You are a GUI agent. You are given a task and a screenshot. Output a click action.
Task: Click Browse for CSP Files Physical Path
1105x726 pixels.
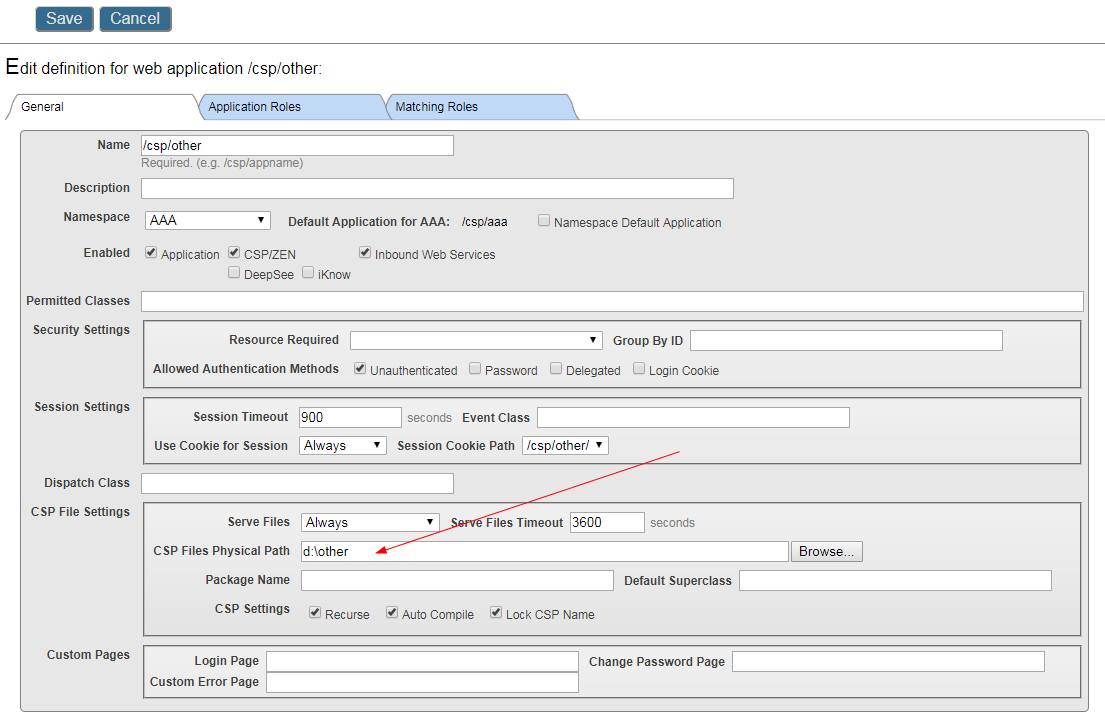click(826, 551)
